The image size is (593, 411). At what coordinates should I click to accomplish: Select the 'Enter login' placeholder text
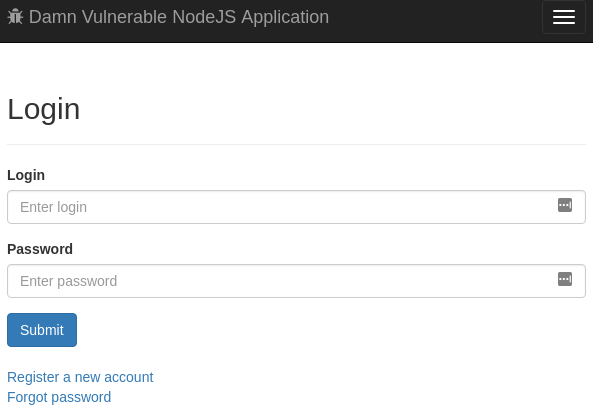(x=53, y=207)
